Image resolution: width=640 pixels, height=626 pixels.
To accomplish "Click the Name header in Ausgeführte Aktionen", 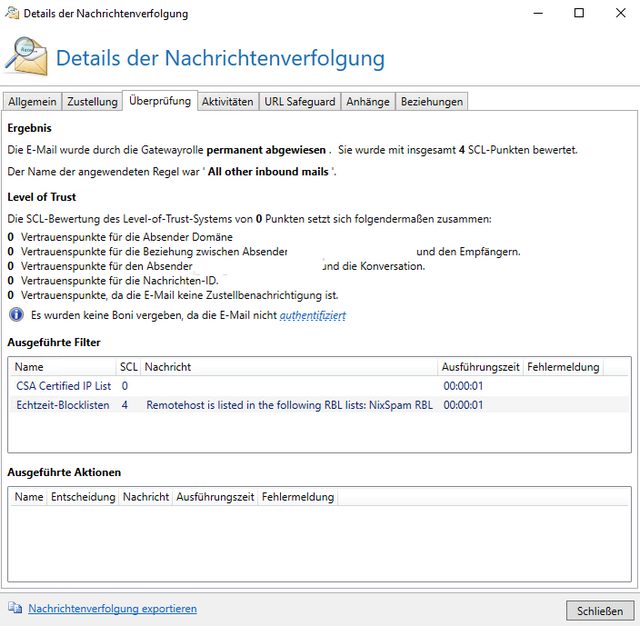I will tap(29, 497).
